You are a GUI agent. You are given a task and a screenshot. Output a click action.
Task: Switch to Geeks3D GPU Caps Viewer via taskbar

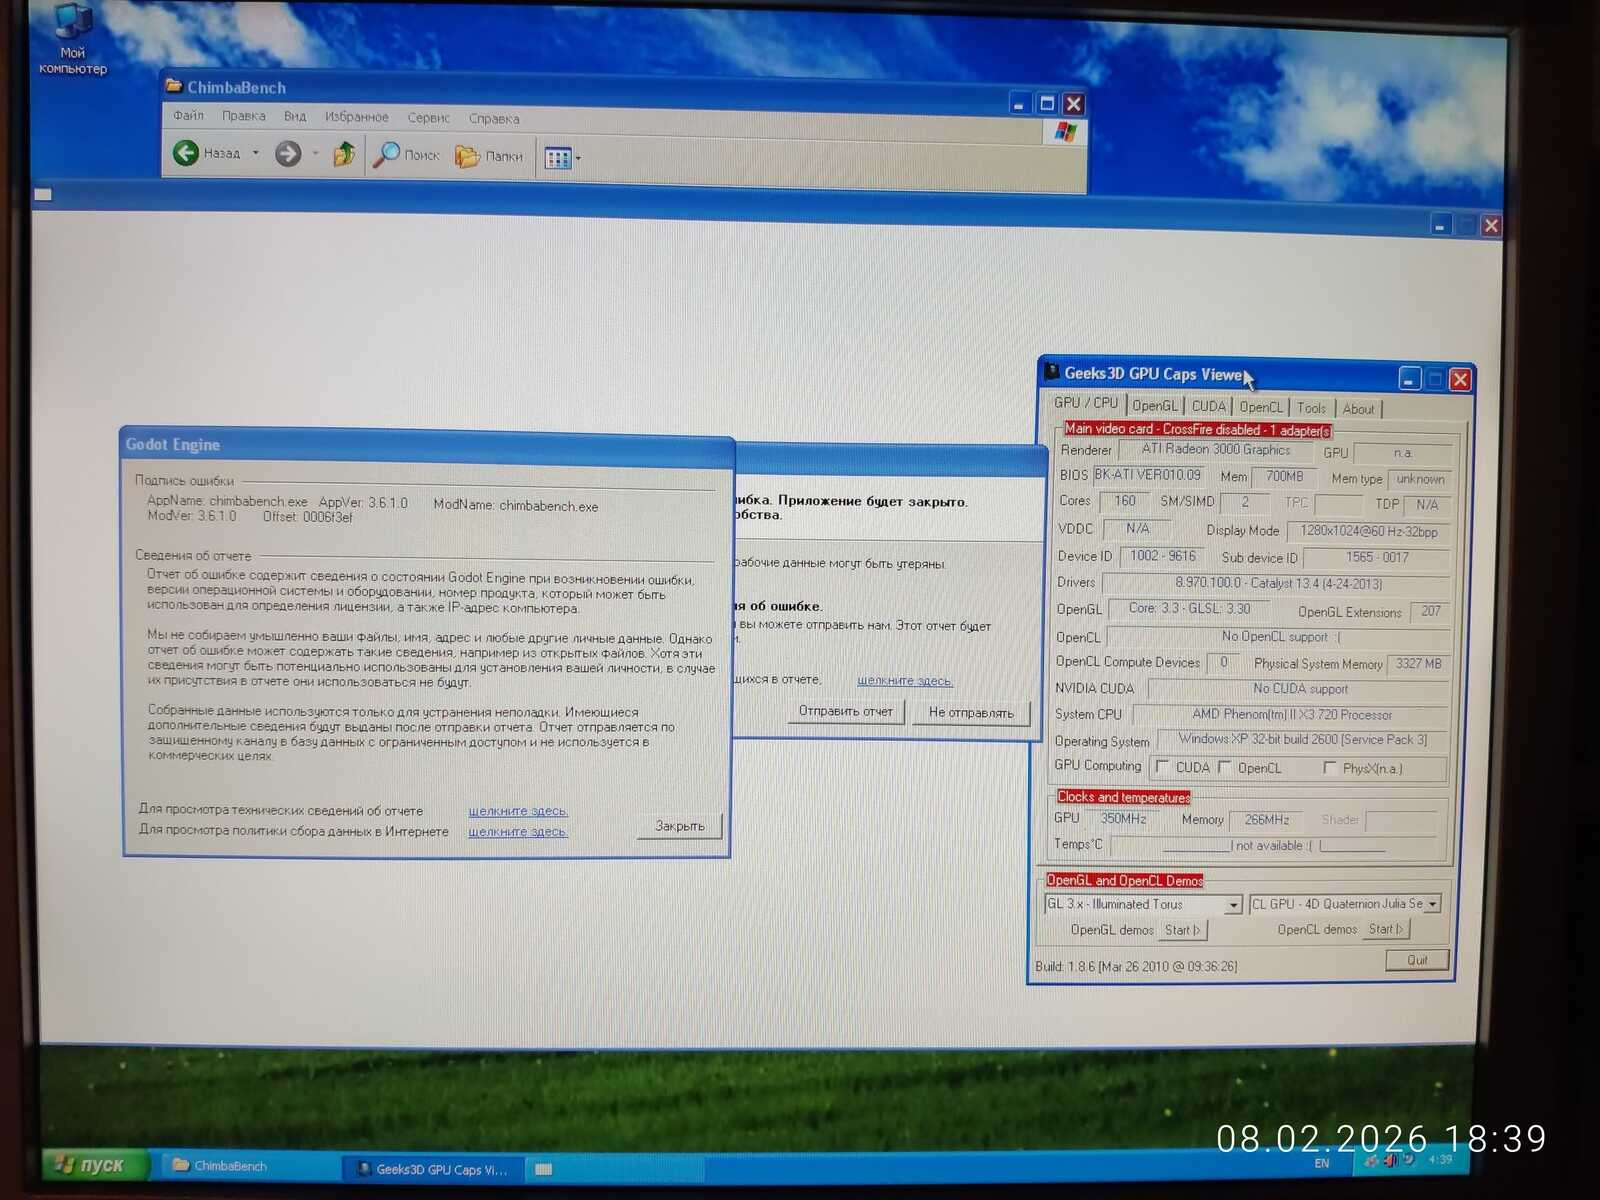pos(431,1169)
